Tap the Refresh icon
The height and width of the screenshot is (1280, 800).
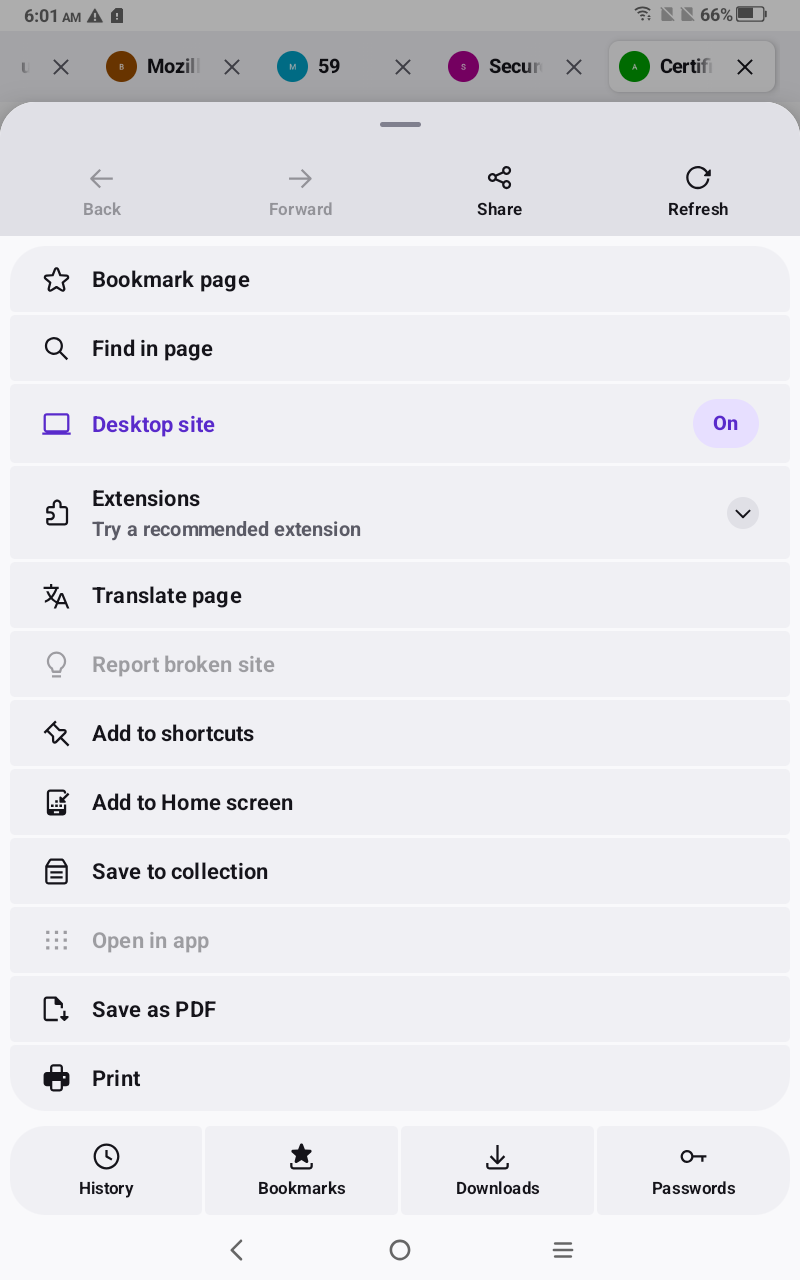(x=698, y=178)
